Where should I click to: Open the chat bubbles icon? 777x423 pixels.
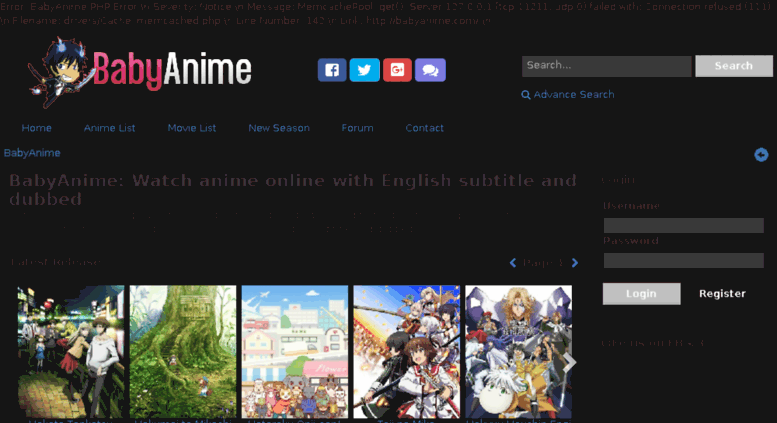(x=430, y=70)
